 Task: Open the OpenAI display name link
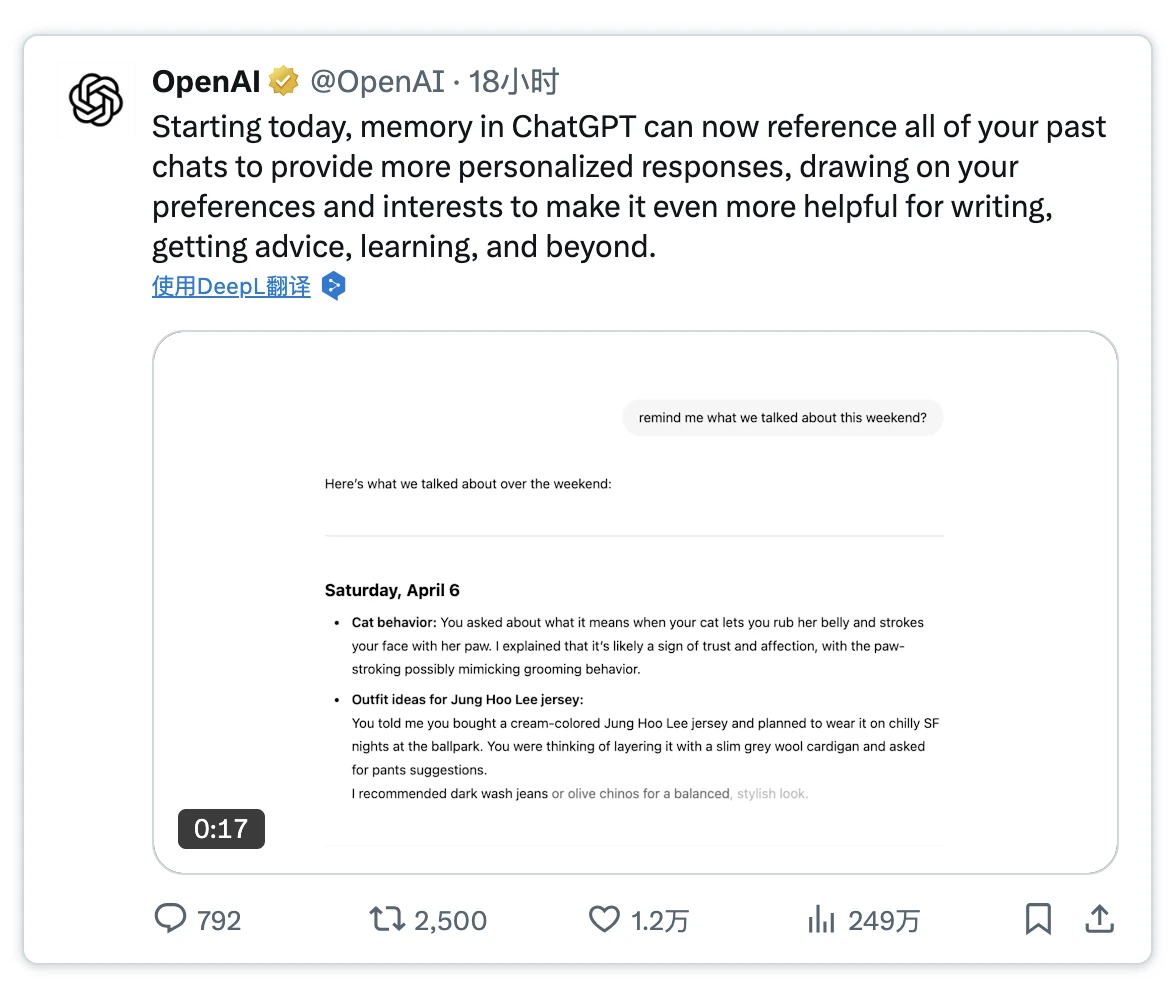206,82
